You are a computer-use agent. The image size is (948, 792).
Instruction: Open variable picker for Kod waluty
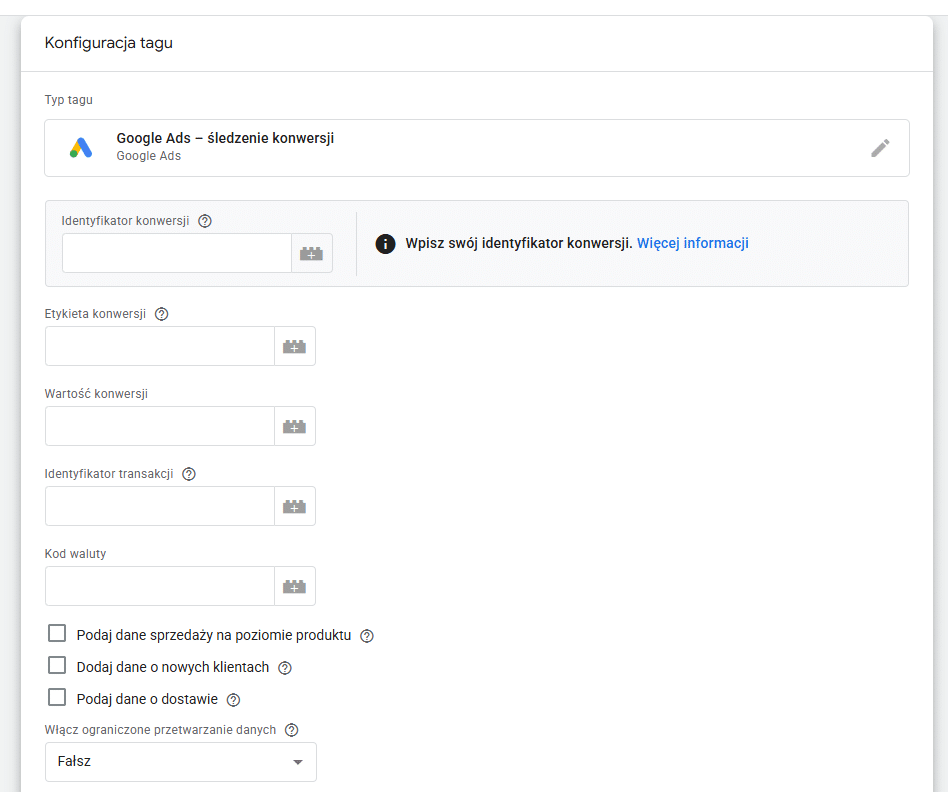click(x=295, y=586)
